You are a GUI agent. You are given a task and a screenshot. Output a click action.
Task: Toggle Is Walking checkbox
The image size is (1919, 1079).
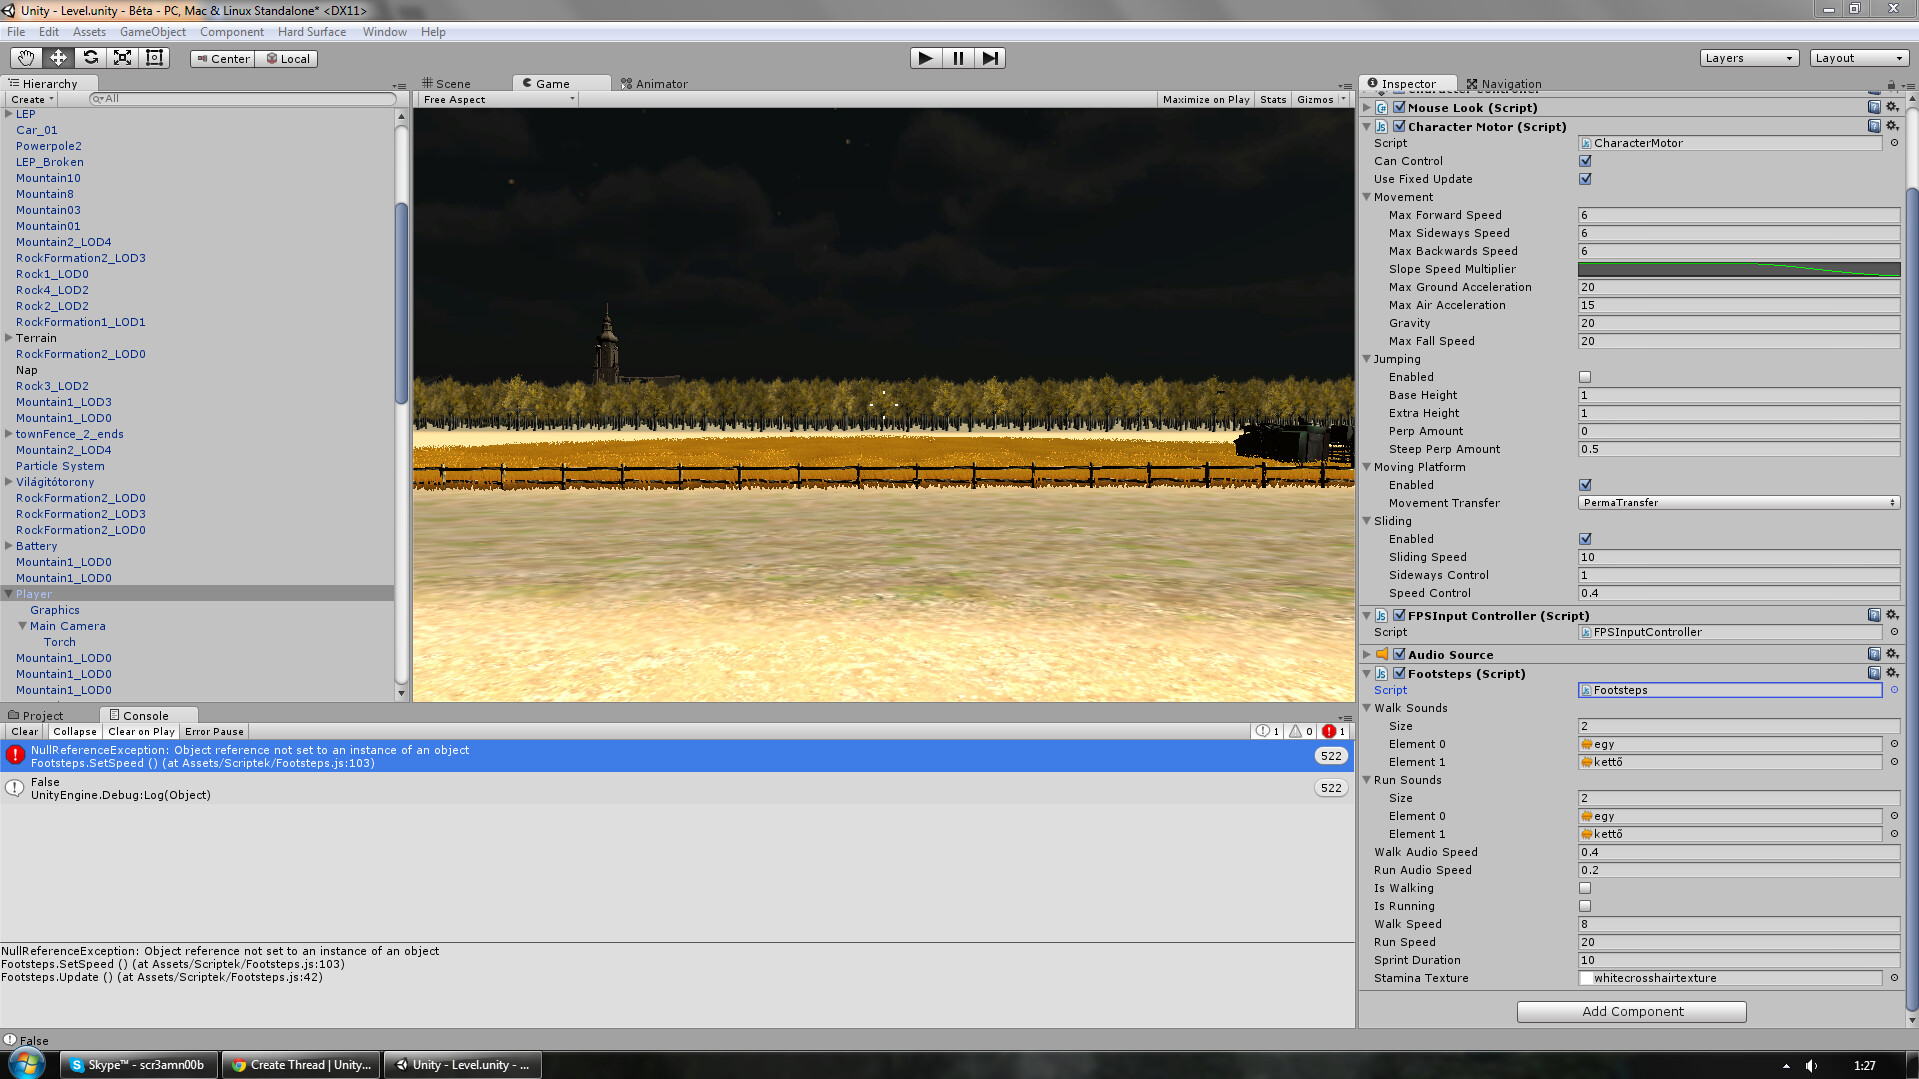1585,888
